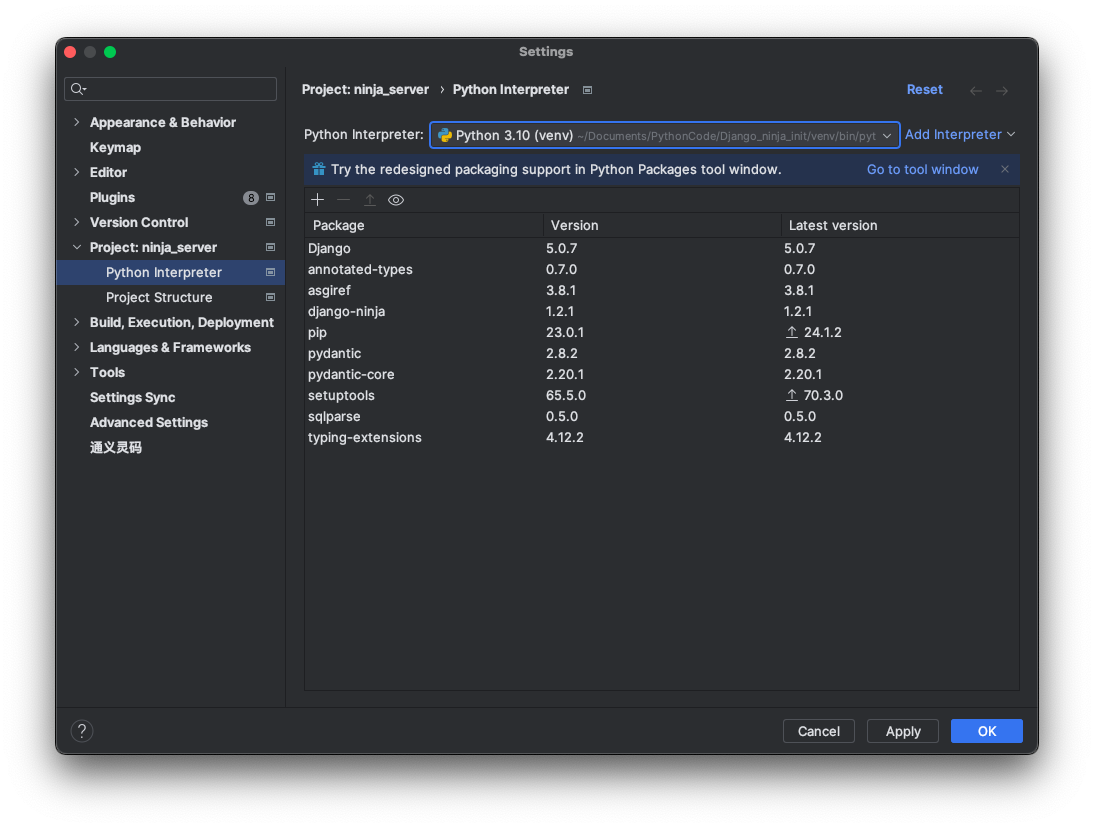Open the Add Interpreter dropdown
Viewport: 1094px width, 828px height.
point(960,135)
